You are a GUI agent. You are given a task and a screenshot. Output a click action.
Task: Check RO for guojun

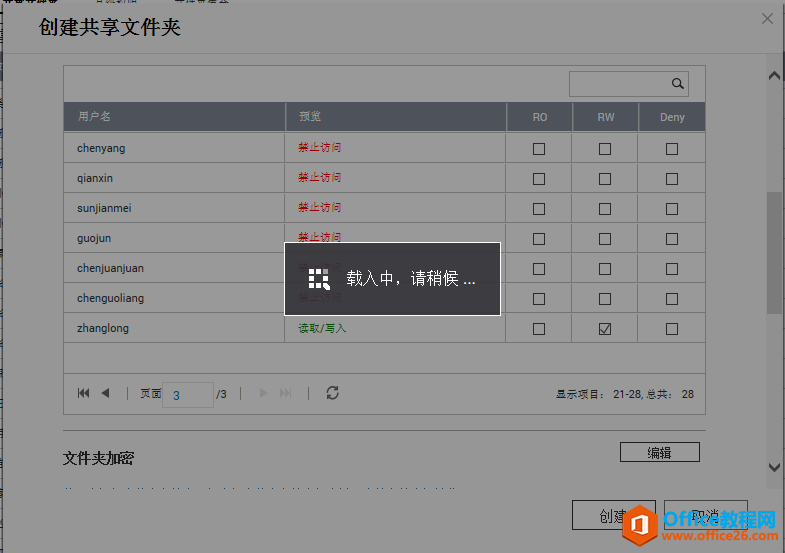[539, 239]
